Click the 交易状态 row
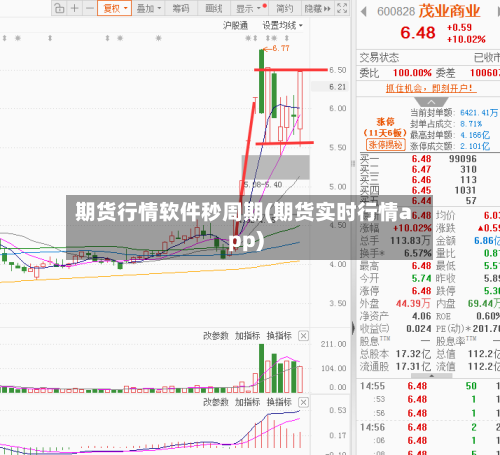500x455 pixels. tap(429, 58)
